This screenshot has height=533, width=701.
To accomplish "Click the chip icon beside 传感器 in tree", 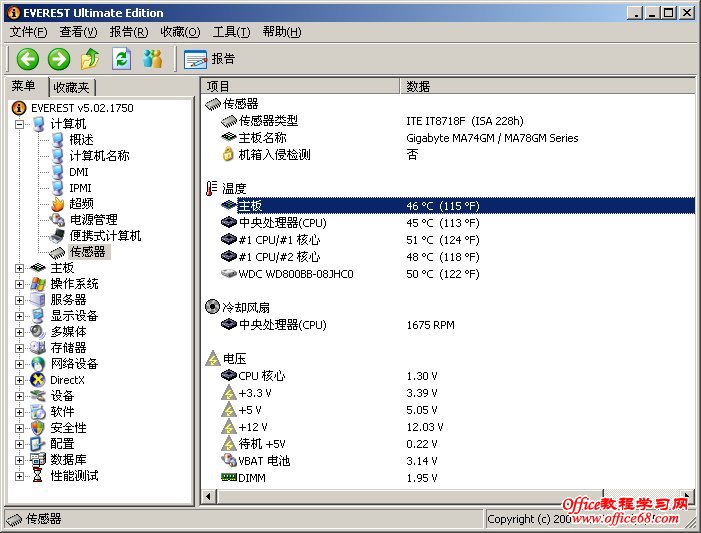I will 58,253.
